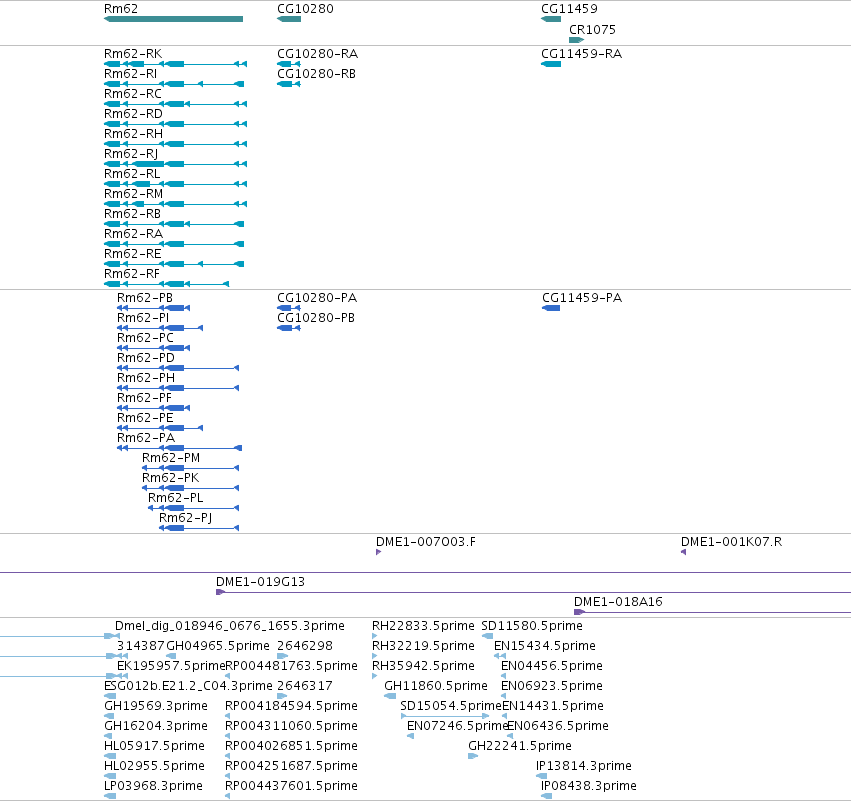Open transcript label CG11459-RA
The width and height of the screenshot is (851, 801).
click(x=581, y=54)
